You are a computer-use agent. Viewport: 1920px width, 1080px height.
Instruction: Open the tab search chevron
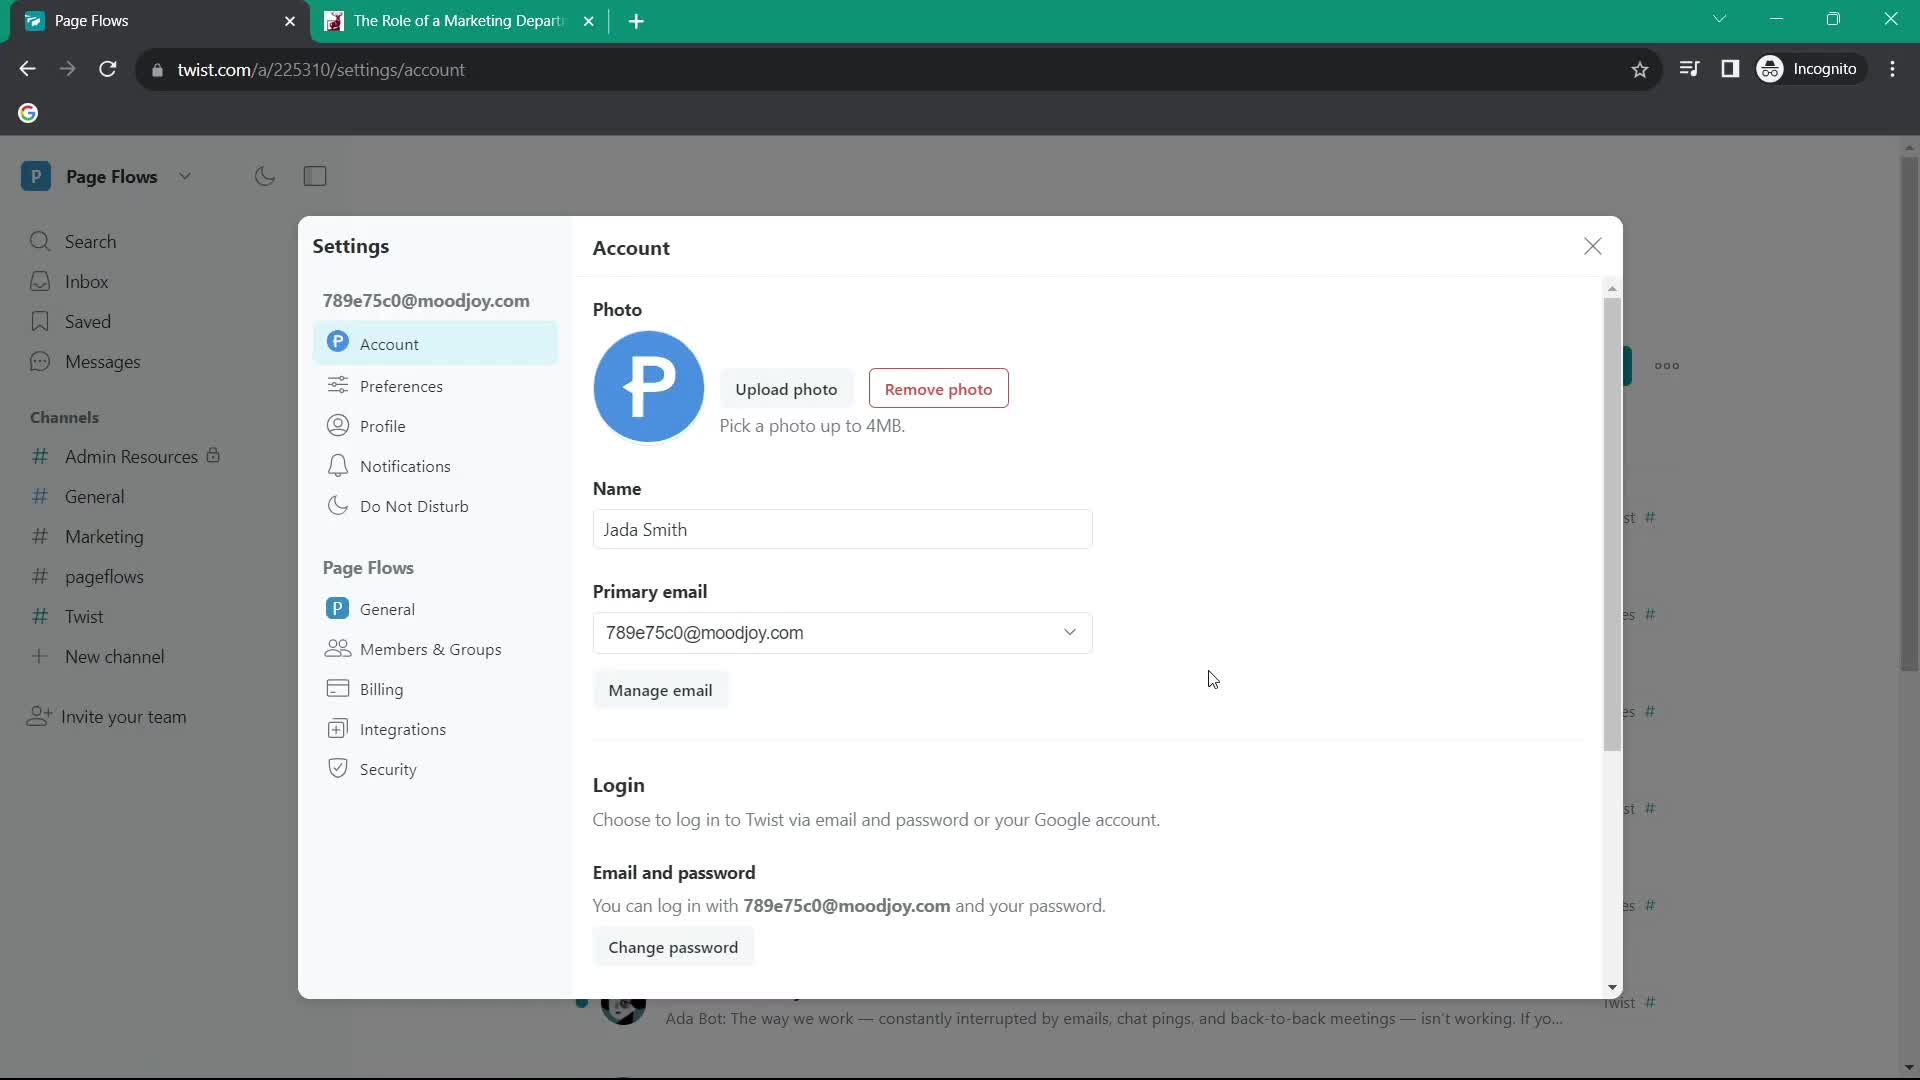[1719, 19]
